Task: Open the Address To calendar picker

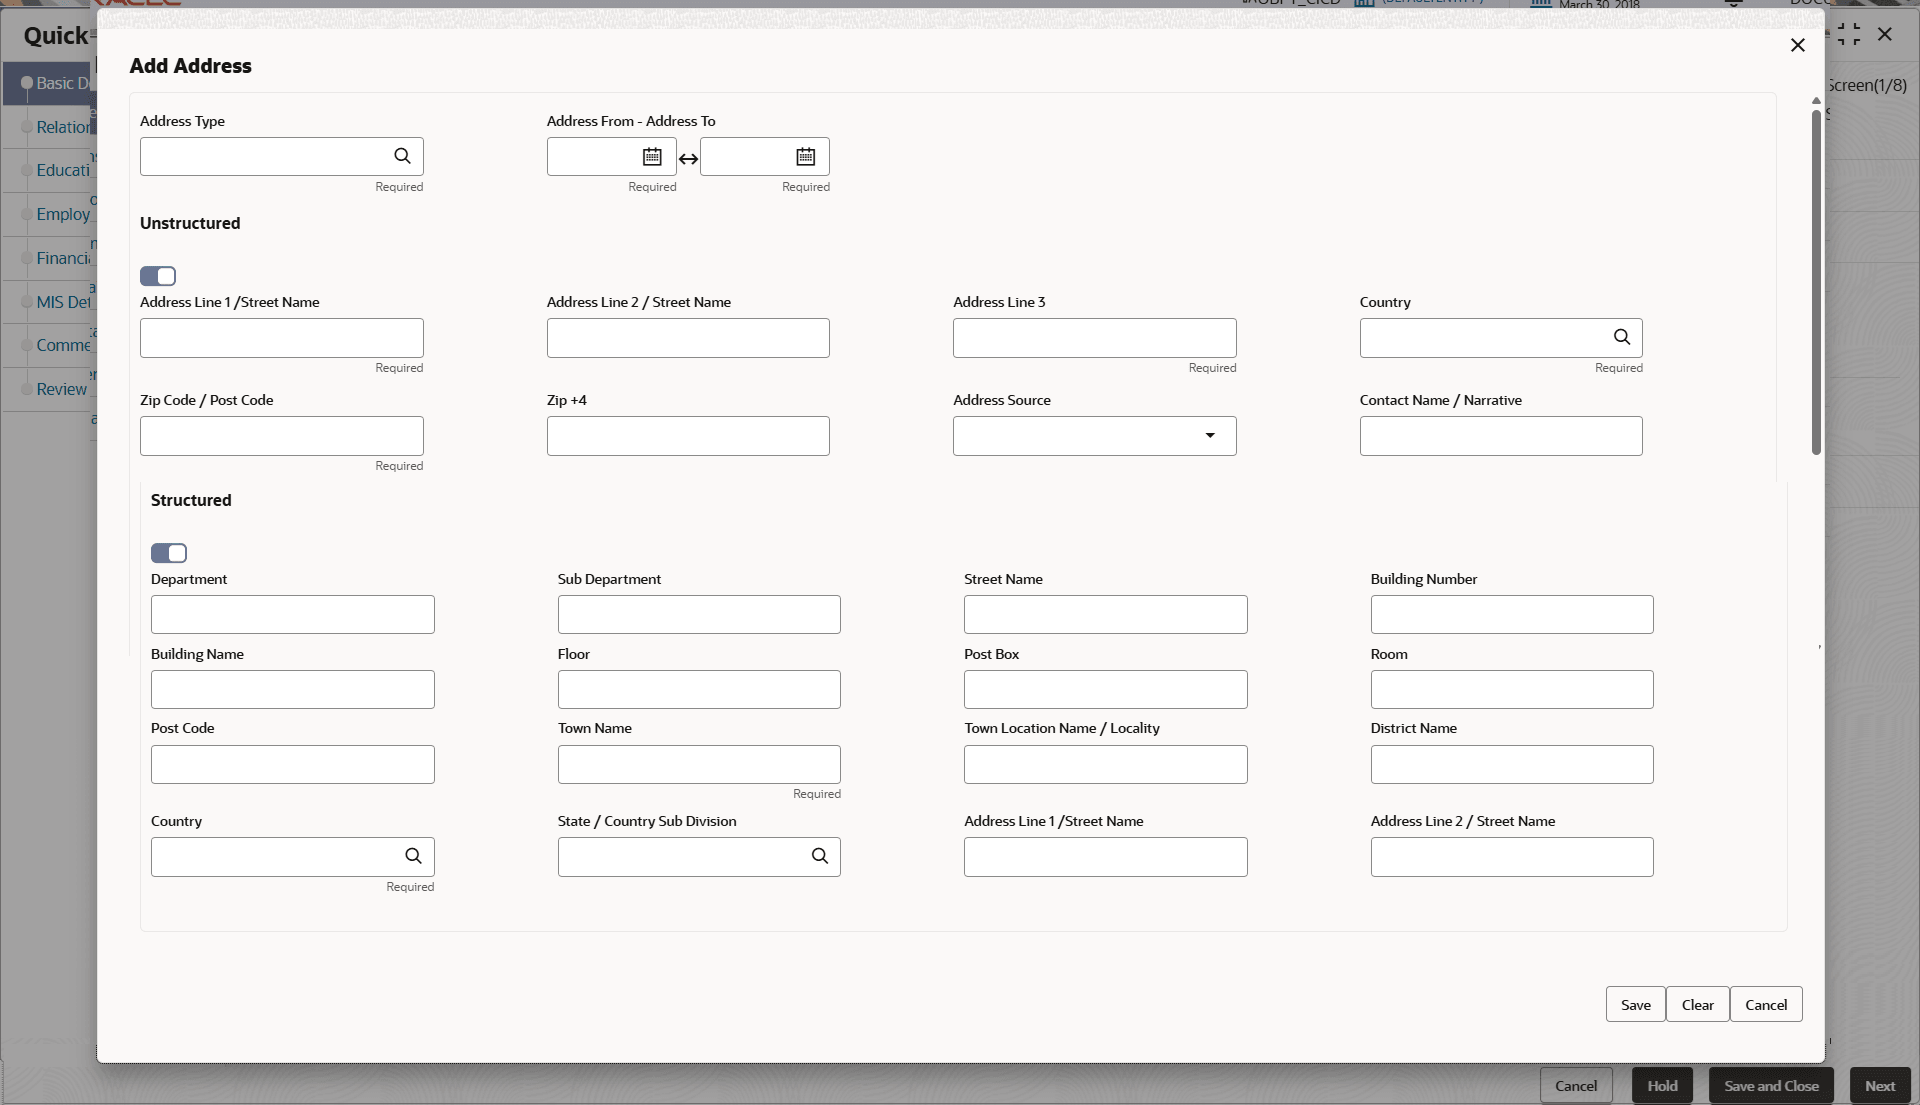Action: (806, 157)
